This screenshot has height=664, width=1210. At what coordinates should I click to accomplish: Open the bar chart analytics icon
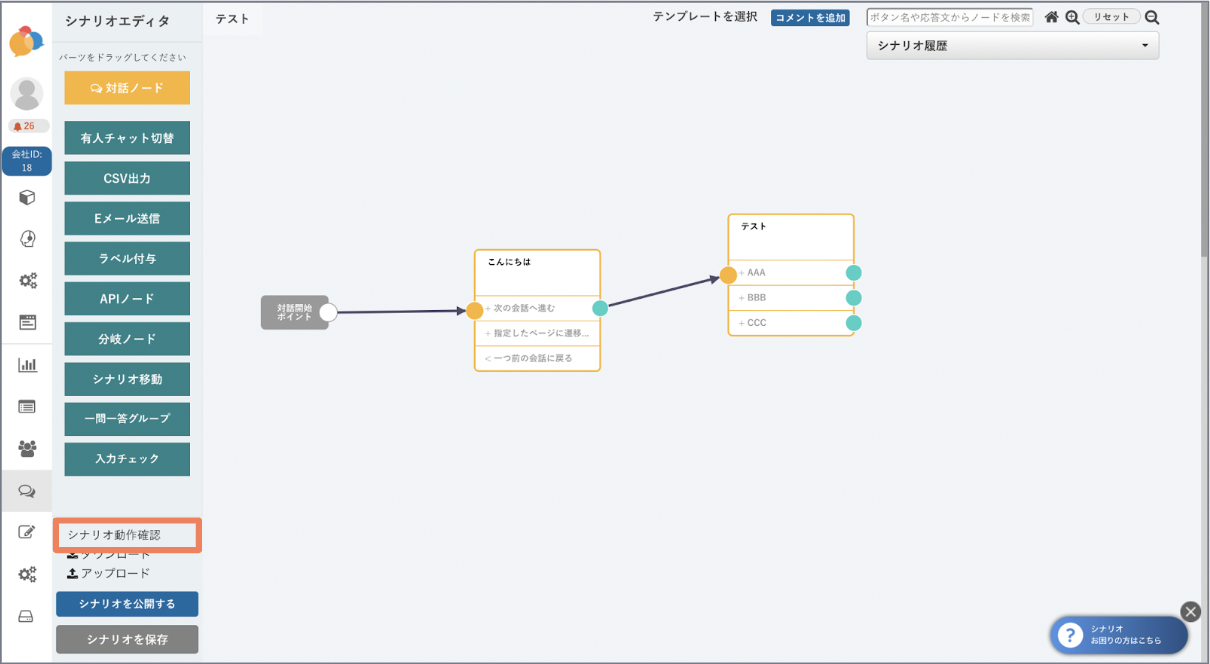coord(28,365)
